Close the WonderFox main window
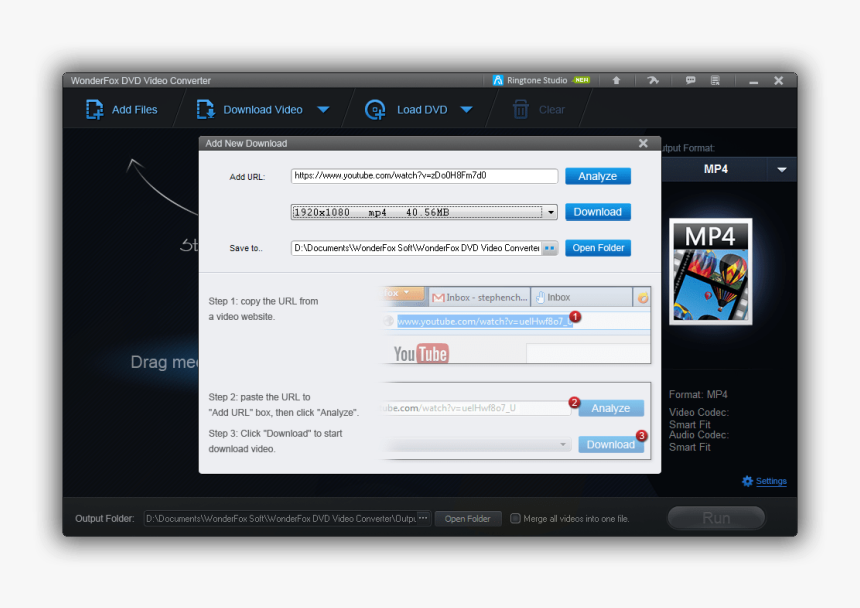860x608 pixels. tap(778, 81)
